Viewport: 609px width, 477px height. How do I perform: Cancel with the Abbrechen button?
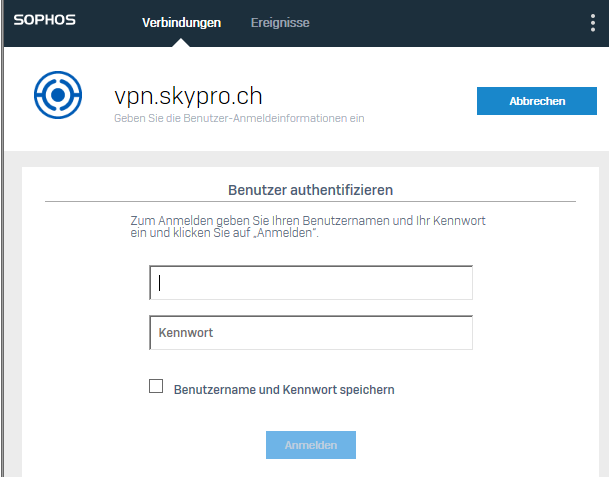pos(537,101)
